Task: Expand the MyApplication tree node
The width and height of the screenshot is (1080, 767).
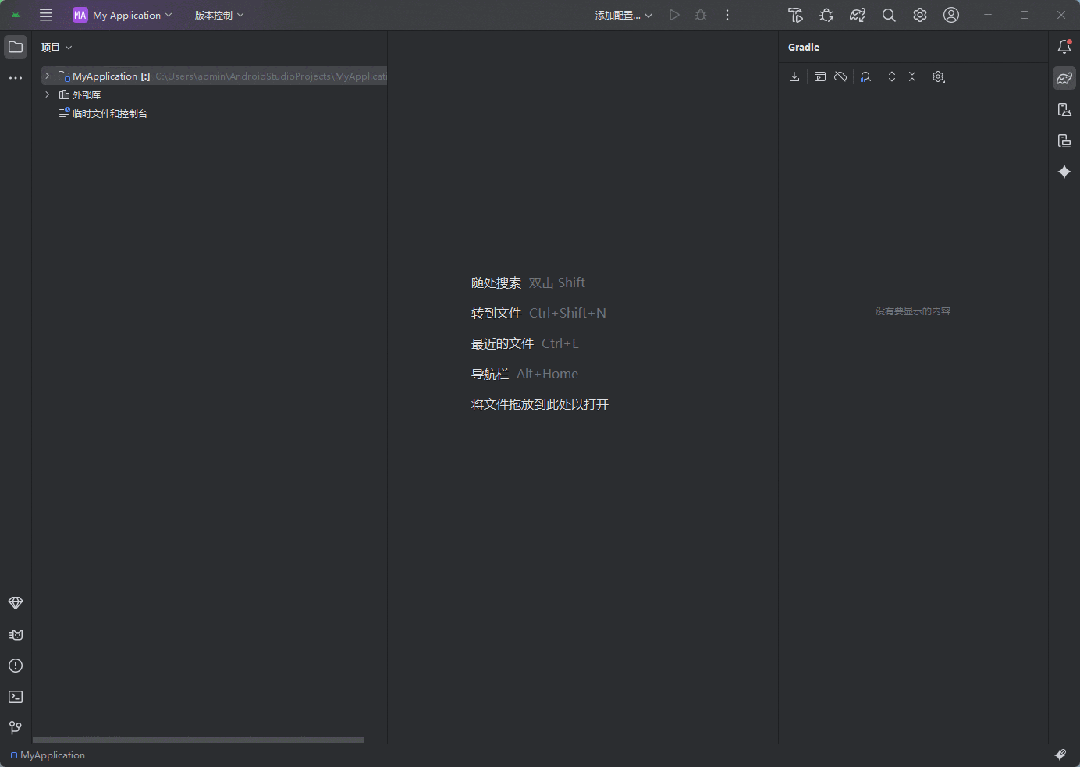Action: click(46, 75)
